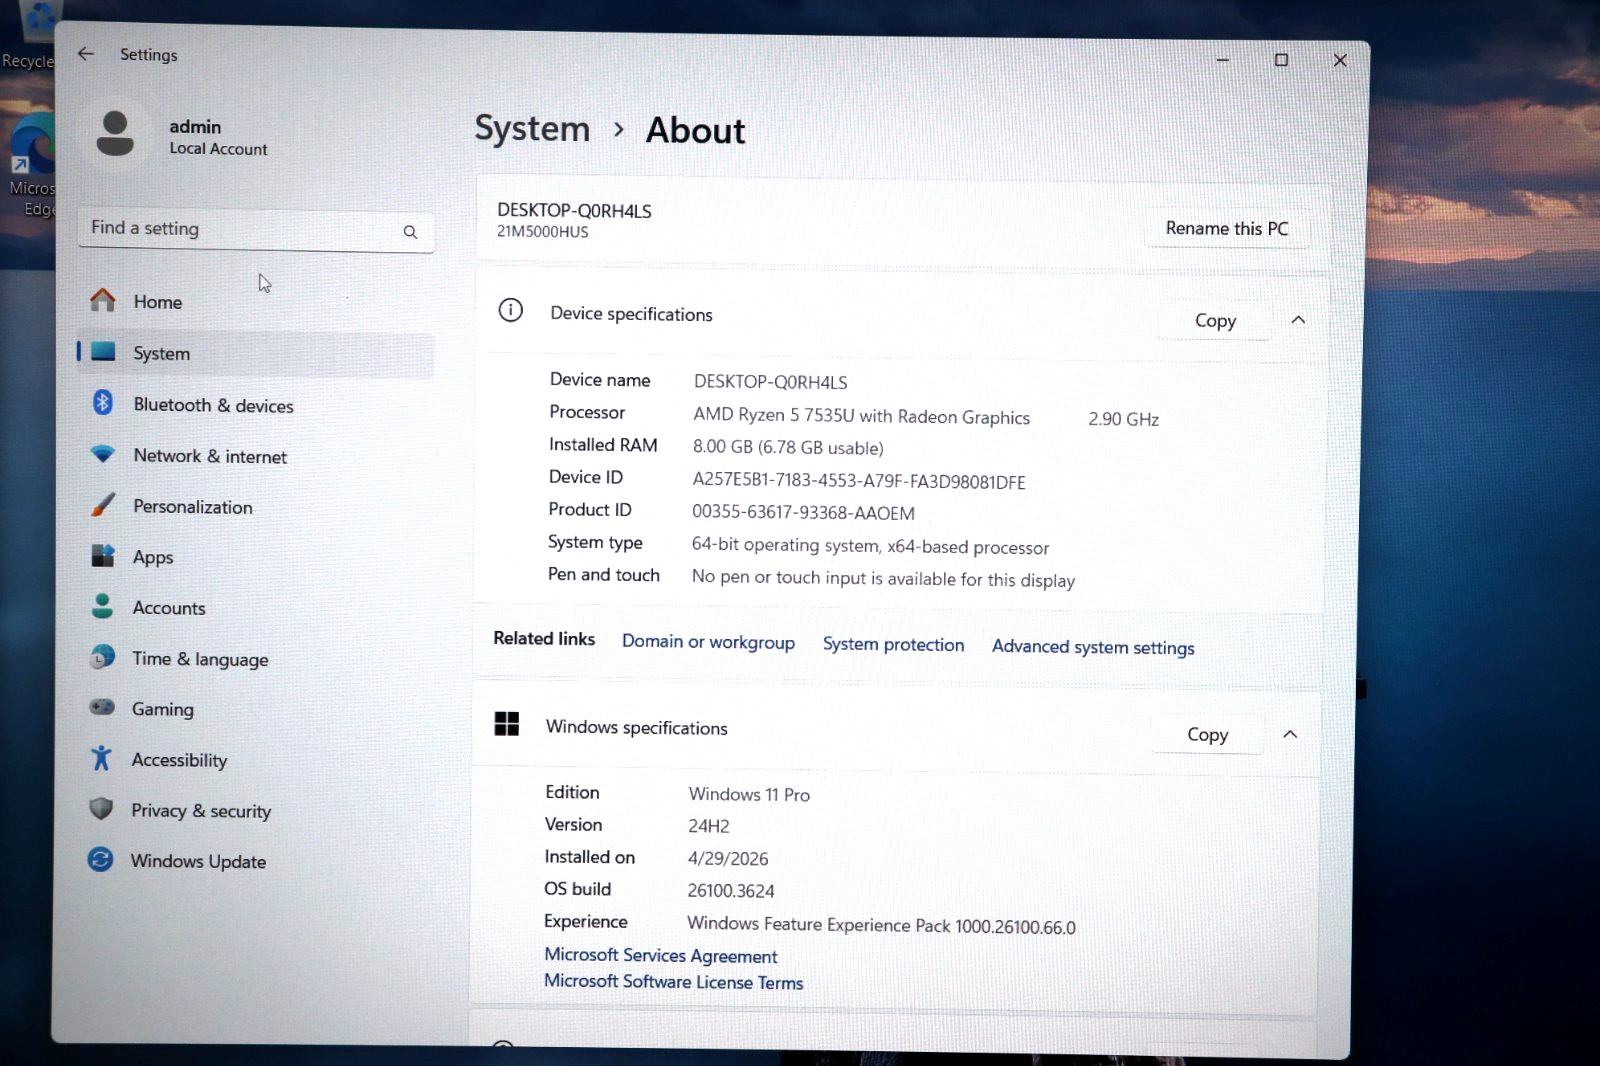Open Microsoft Software License Terms link
The width and height of the screenshot is (1600, 1066).
673,981
